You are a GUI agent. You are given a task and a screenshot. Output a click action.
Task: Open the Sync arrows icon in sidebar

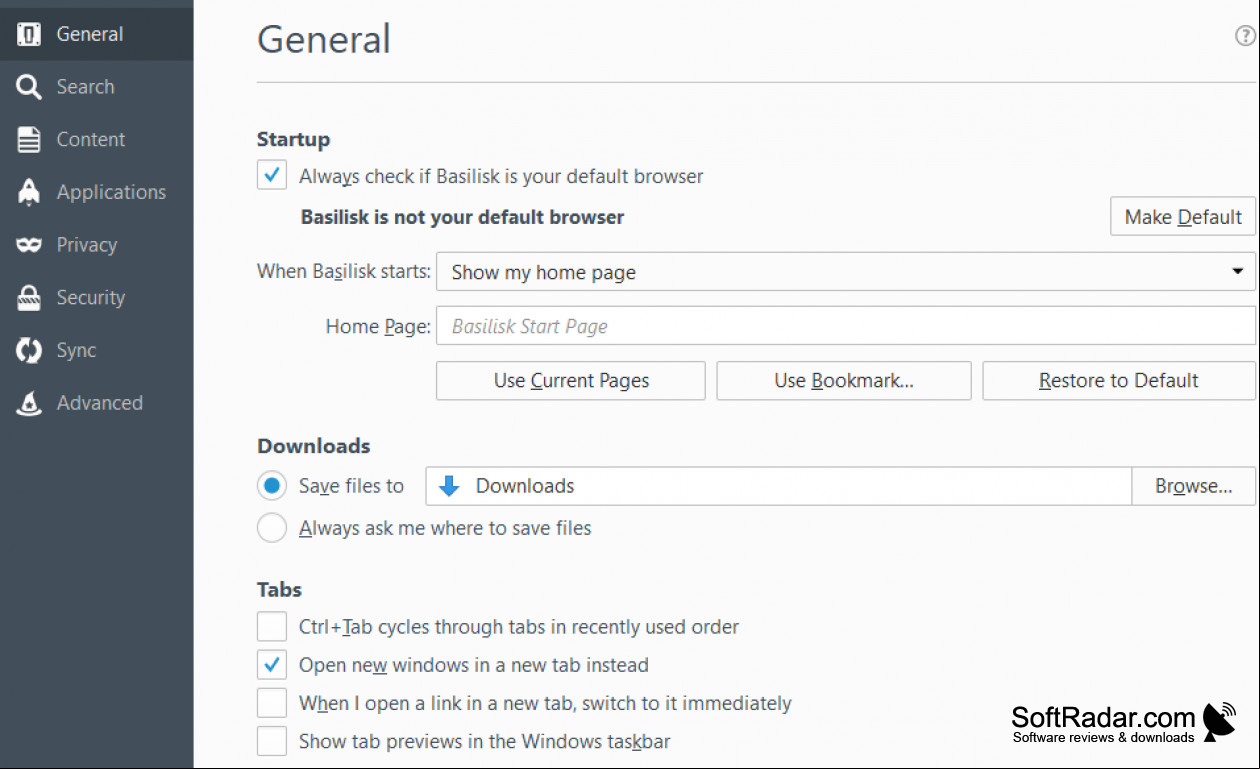(29, 350)
